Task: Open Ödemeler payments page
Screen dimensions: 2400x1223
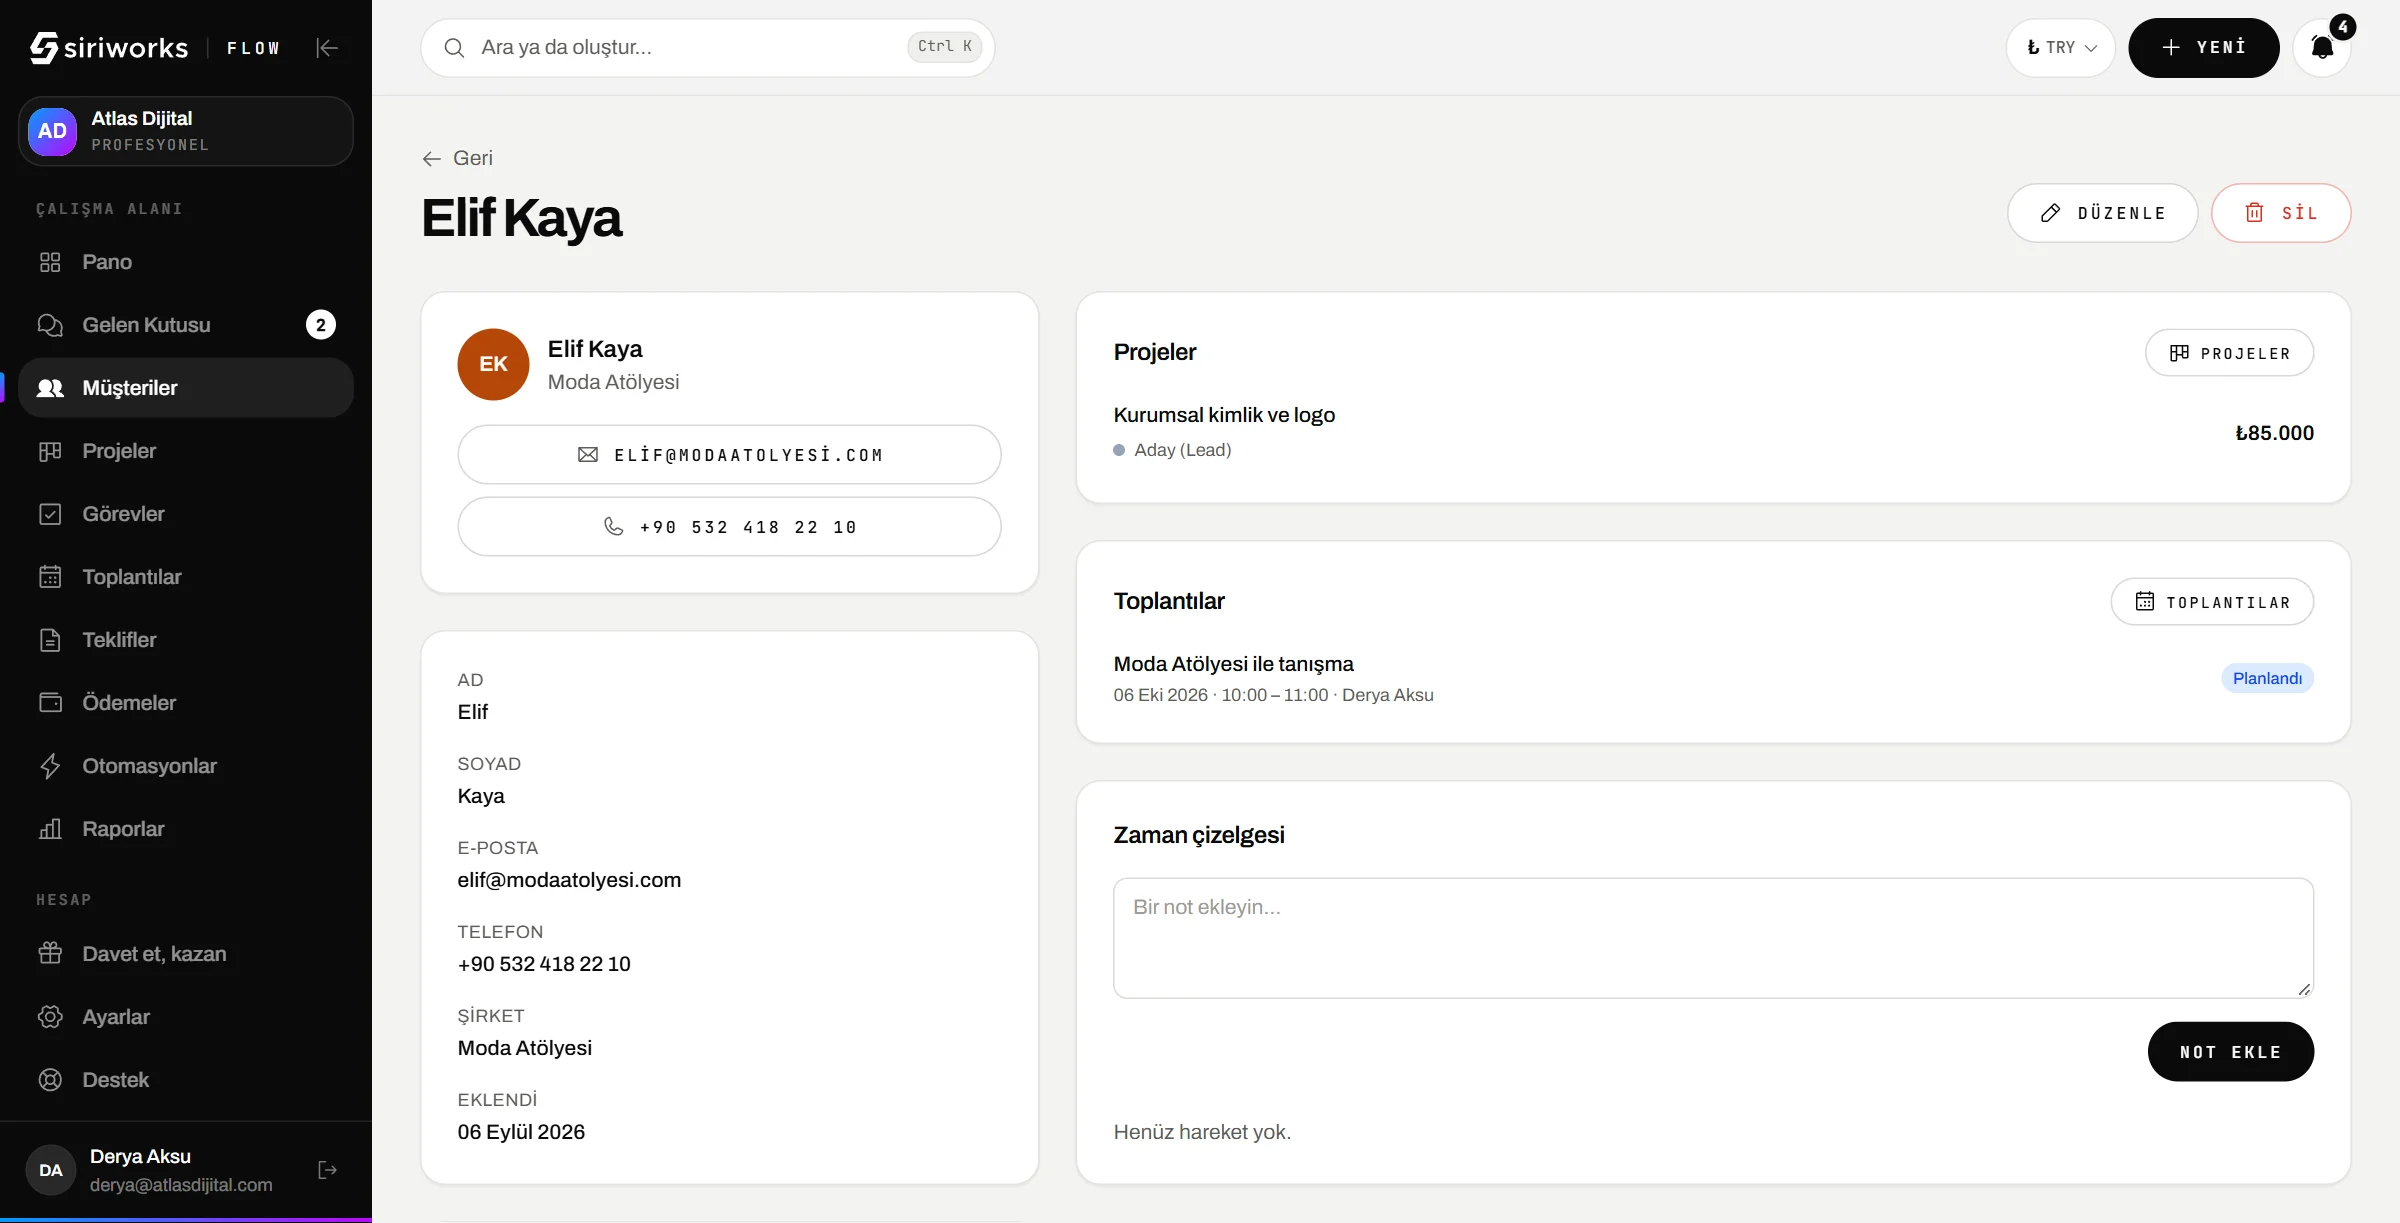Action: point(186,703)
